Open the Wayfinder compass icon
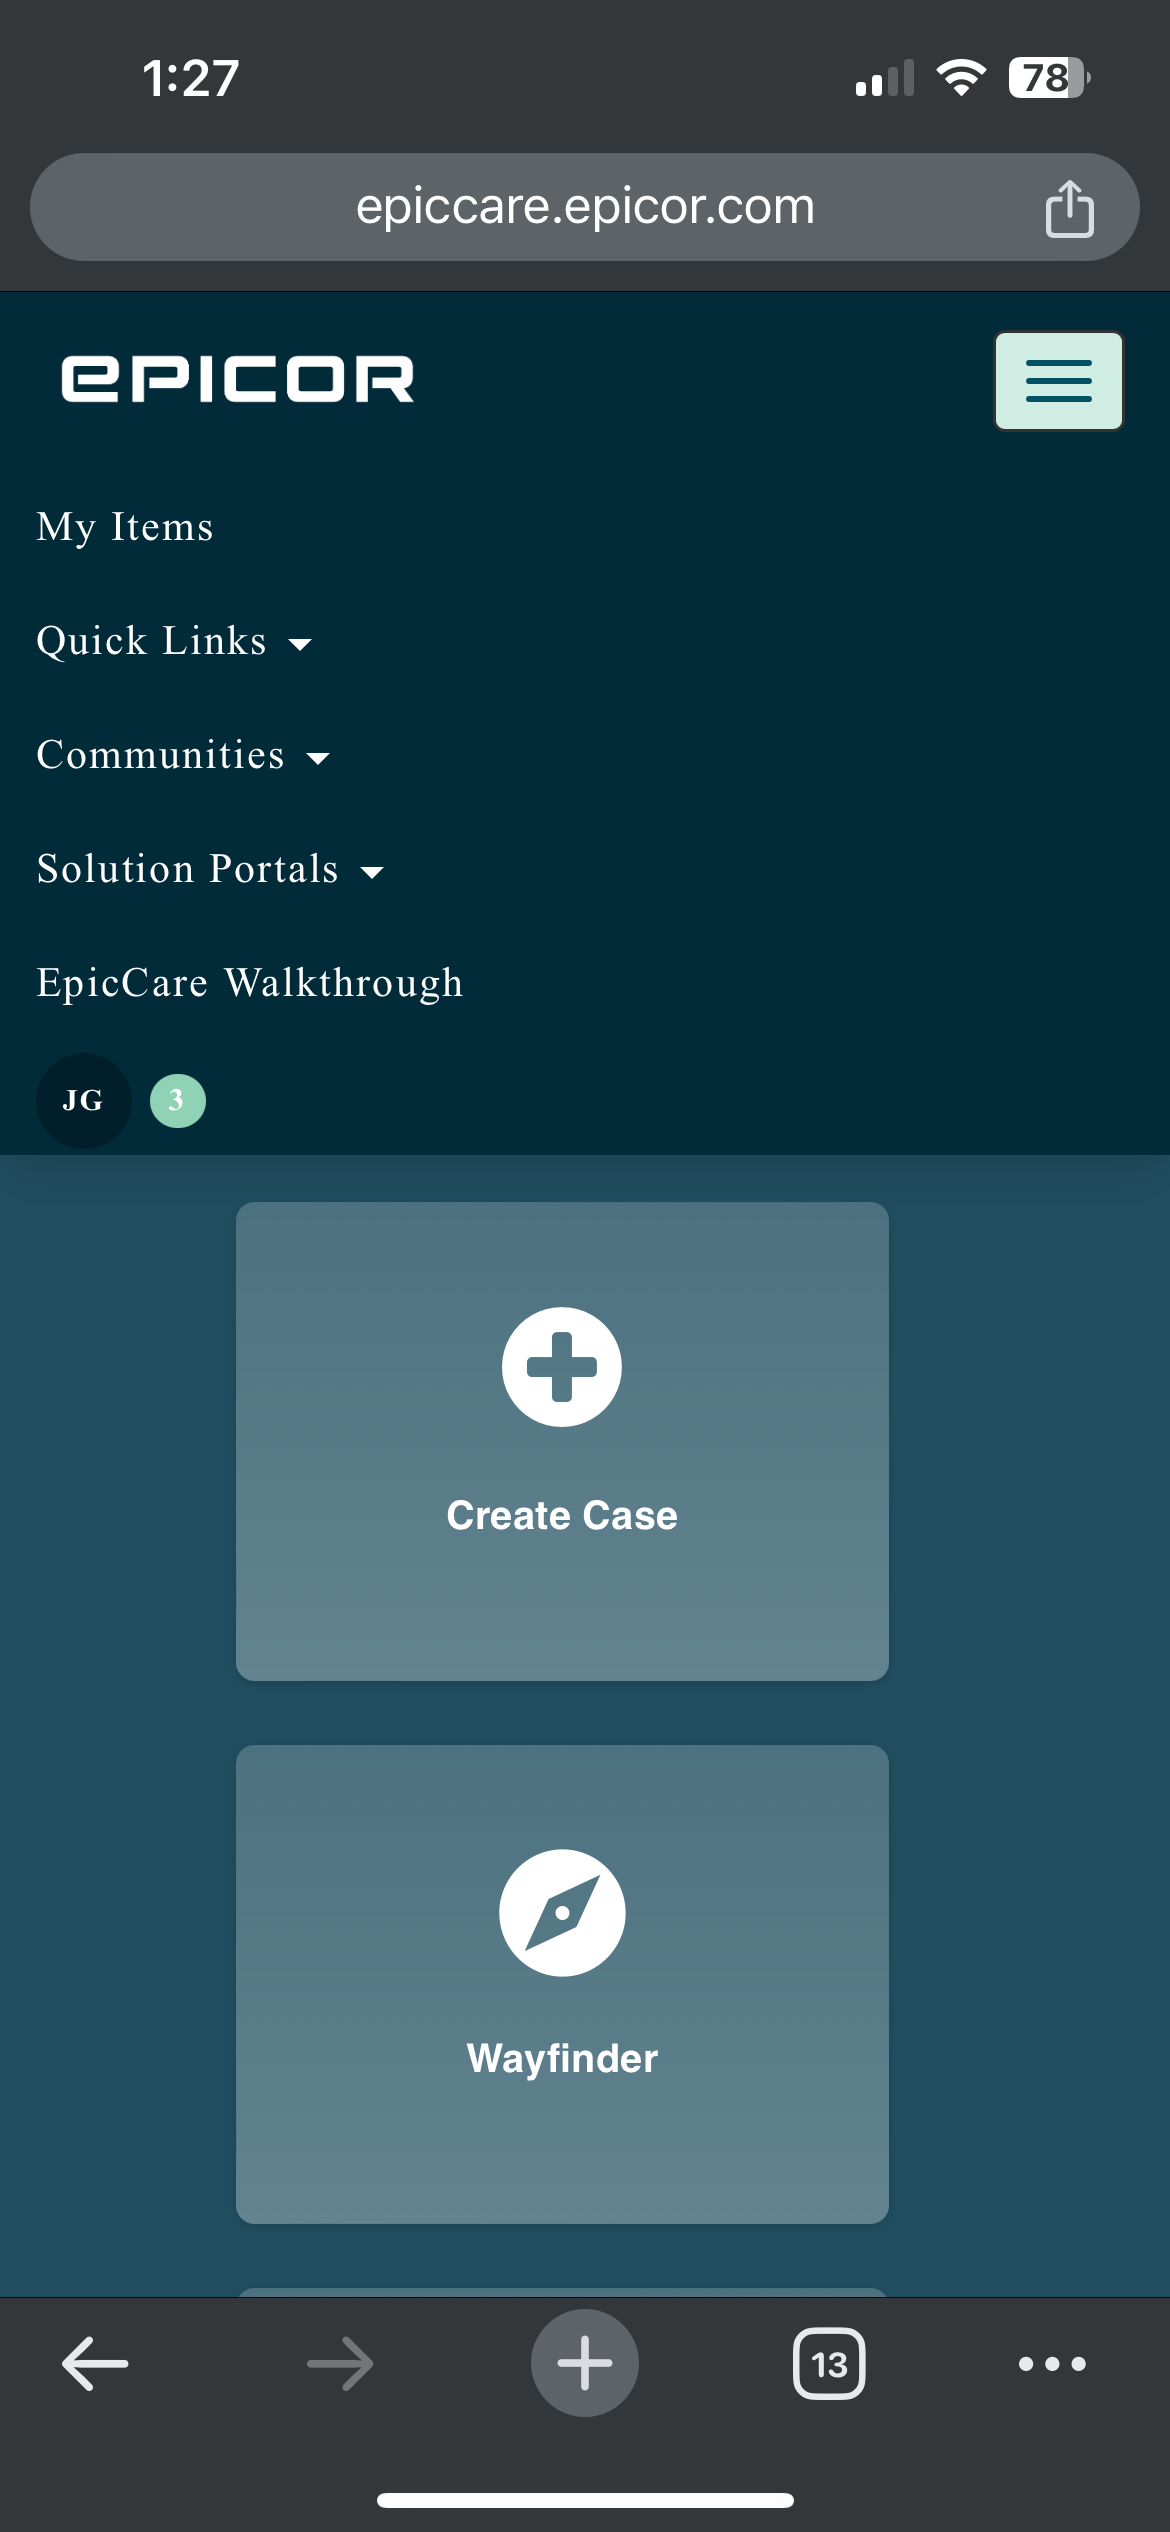This screenshot has width=1170, height=2532. [x=562, y=1912]
